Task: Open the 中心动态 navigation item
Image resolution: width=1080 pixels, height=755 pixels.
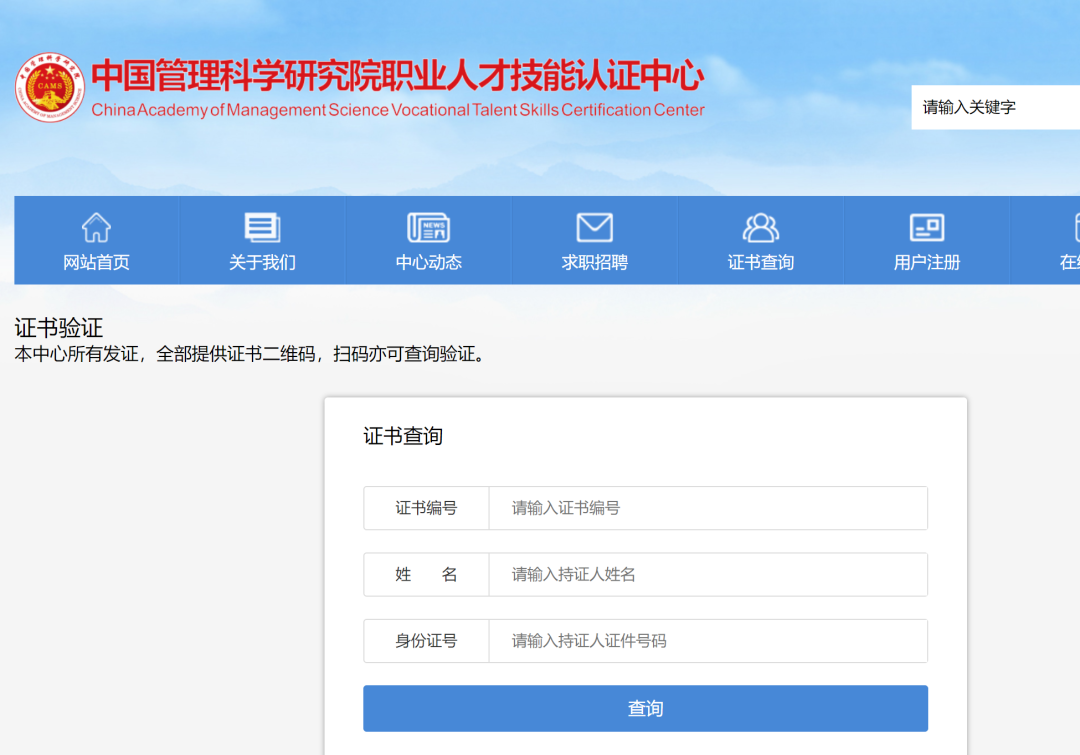Action: [428, 263]
